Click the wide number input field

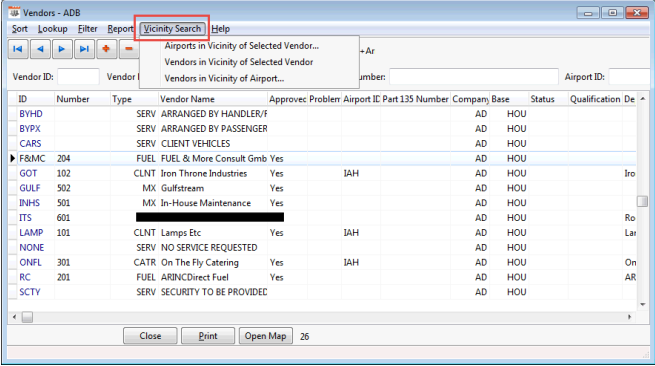pyautogui.click(x=474, y=77)
